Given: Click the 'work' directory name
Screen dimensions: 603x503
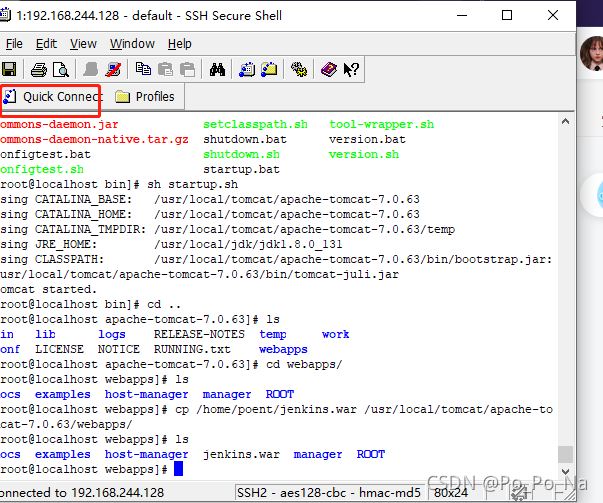Looking at the screenshot, I should (x=336, y=335).
